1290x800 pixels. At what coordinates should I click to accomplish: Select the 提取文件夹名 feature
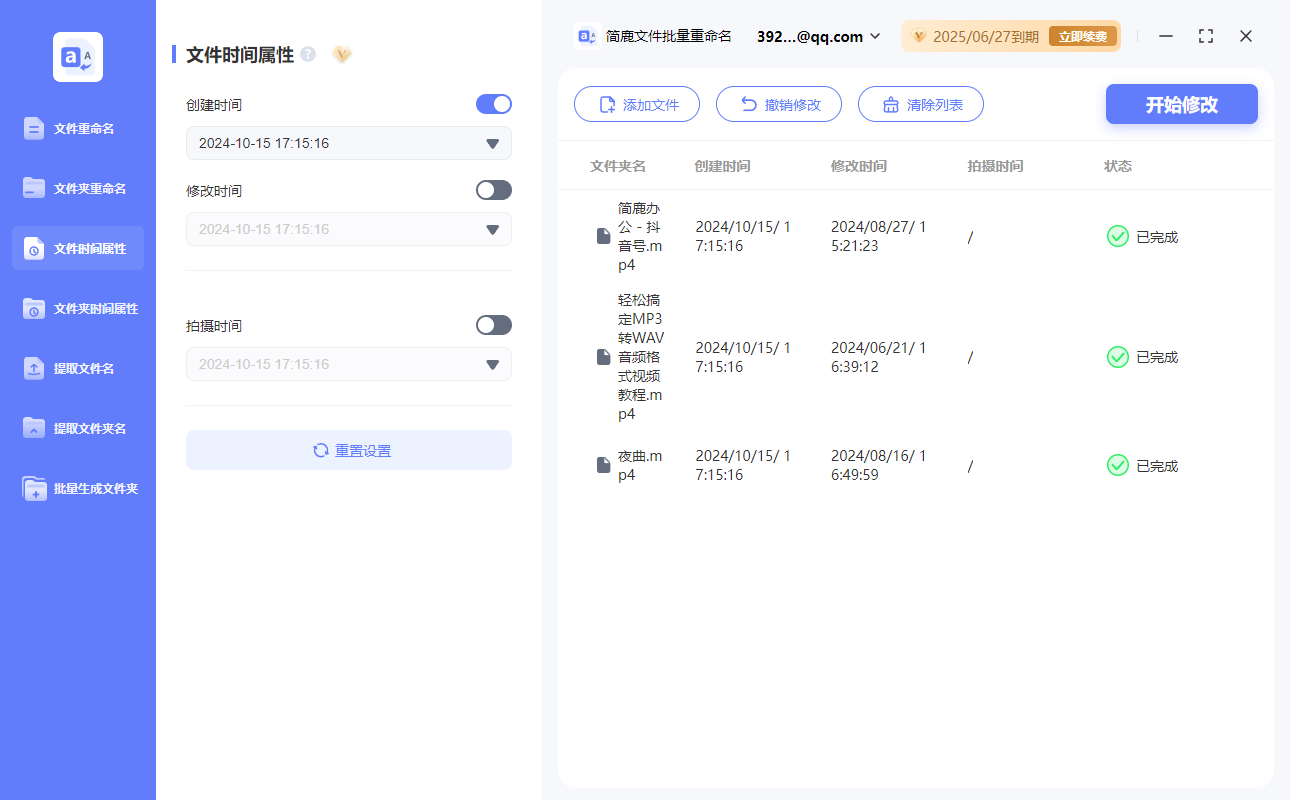pos(77,428)
